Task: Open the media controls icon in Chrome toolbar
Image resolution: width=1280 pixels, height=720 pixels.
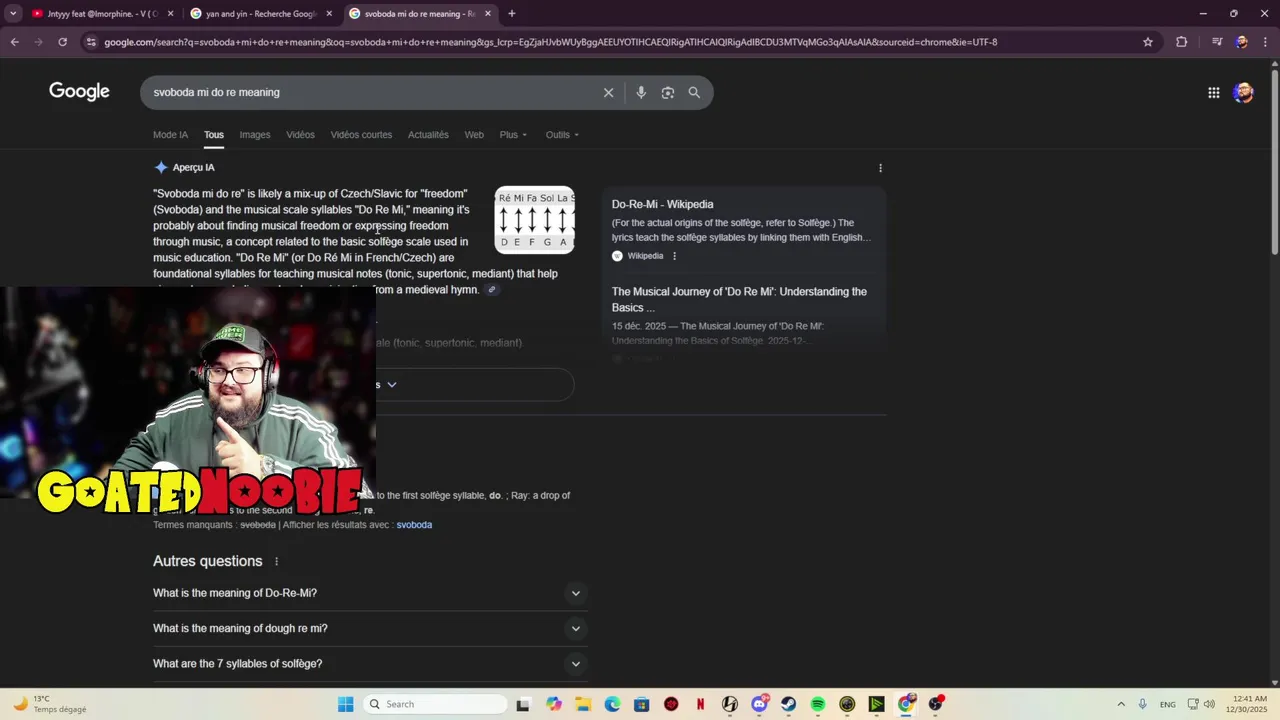Action: pyautogui.click(x=1217, y=42)
